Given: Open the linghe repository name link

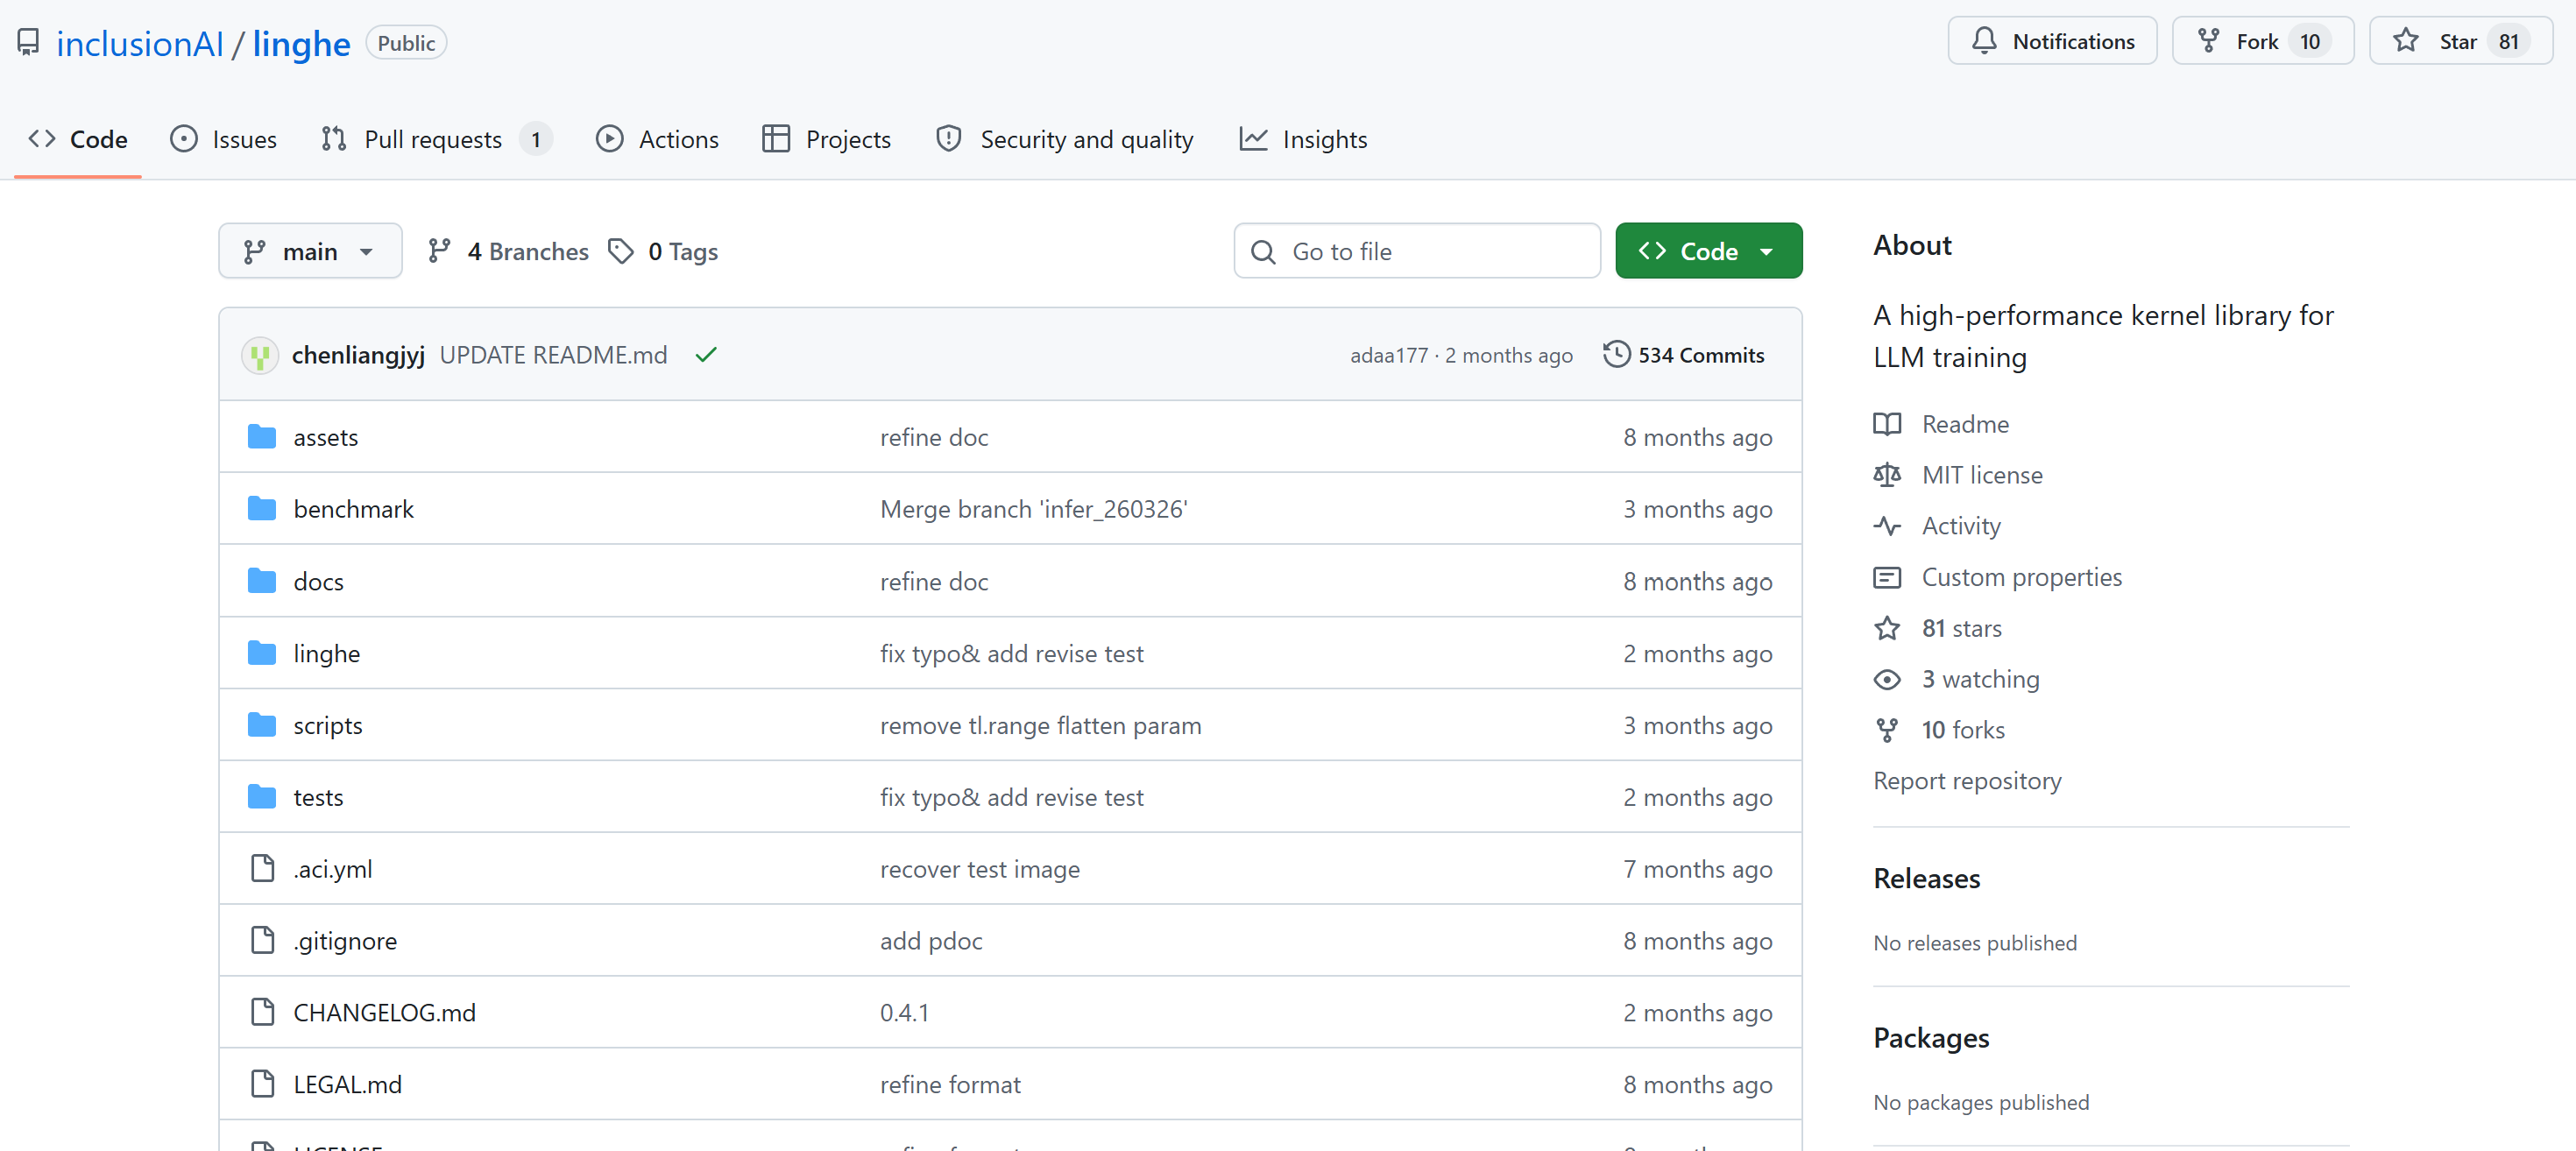Looking at the screenshot, I should pyautogui.click(x=301, y=43).
